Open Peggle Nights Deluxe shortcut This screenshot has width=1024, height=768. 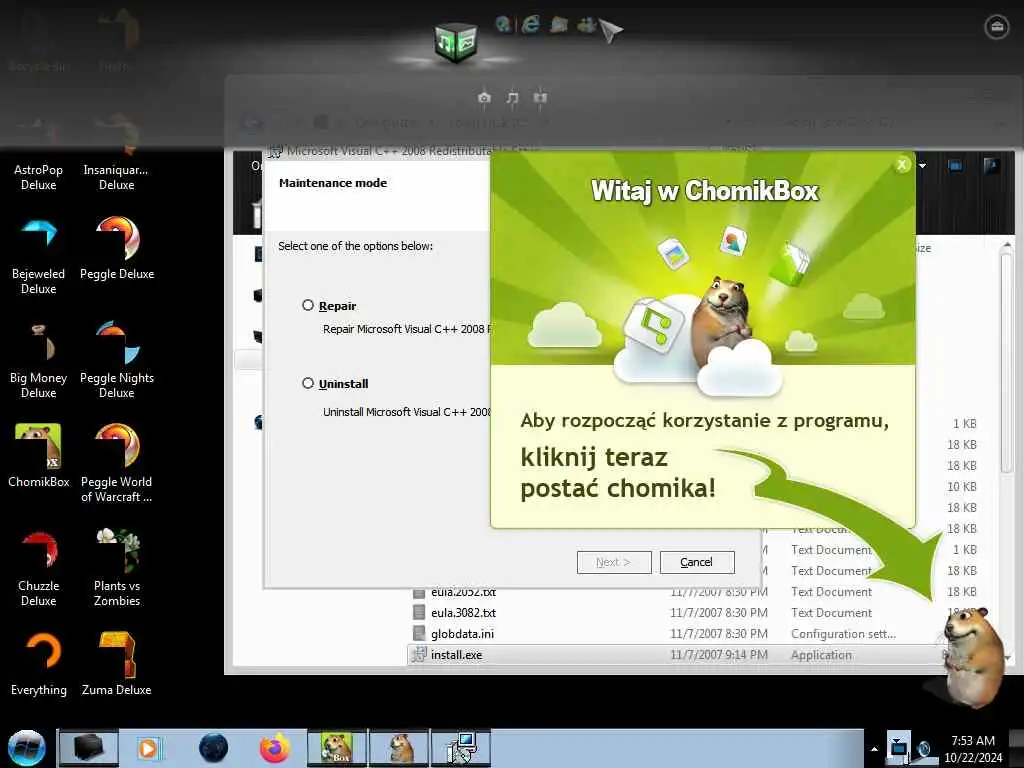[x=117, y=361]
